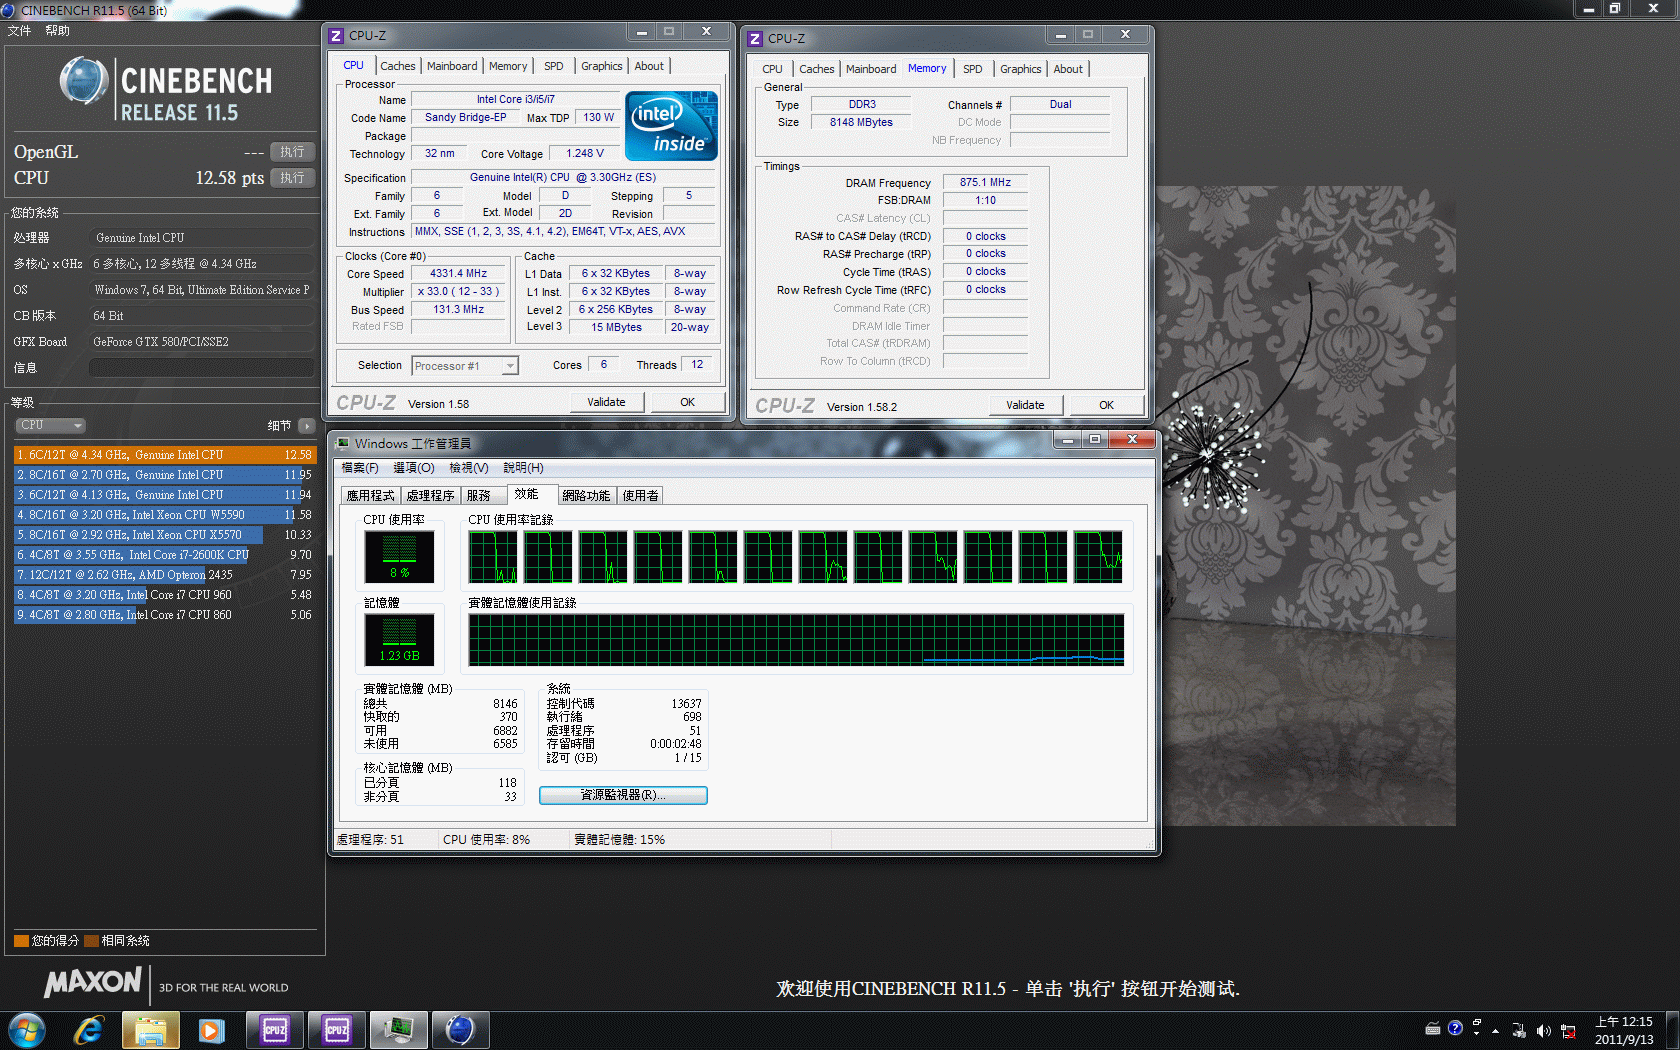
Task: Switch to 網路功能 tab in Task Manager
Action: pyautogui.click(x=586, y=495)
